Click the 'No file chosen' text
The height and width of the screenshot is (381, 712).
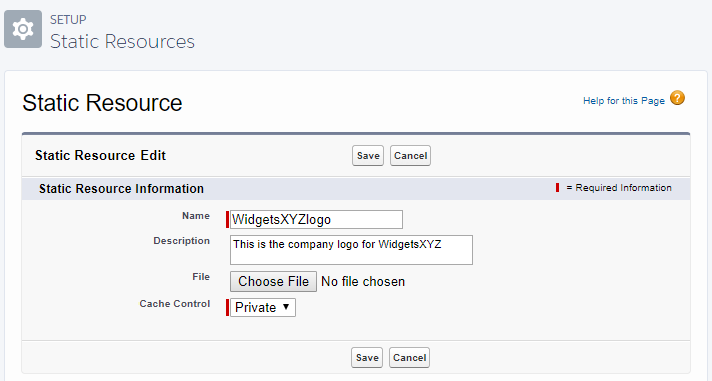[363, 282]
